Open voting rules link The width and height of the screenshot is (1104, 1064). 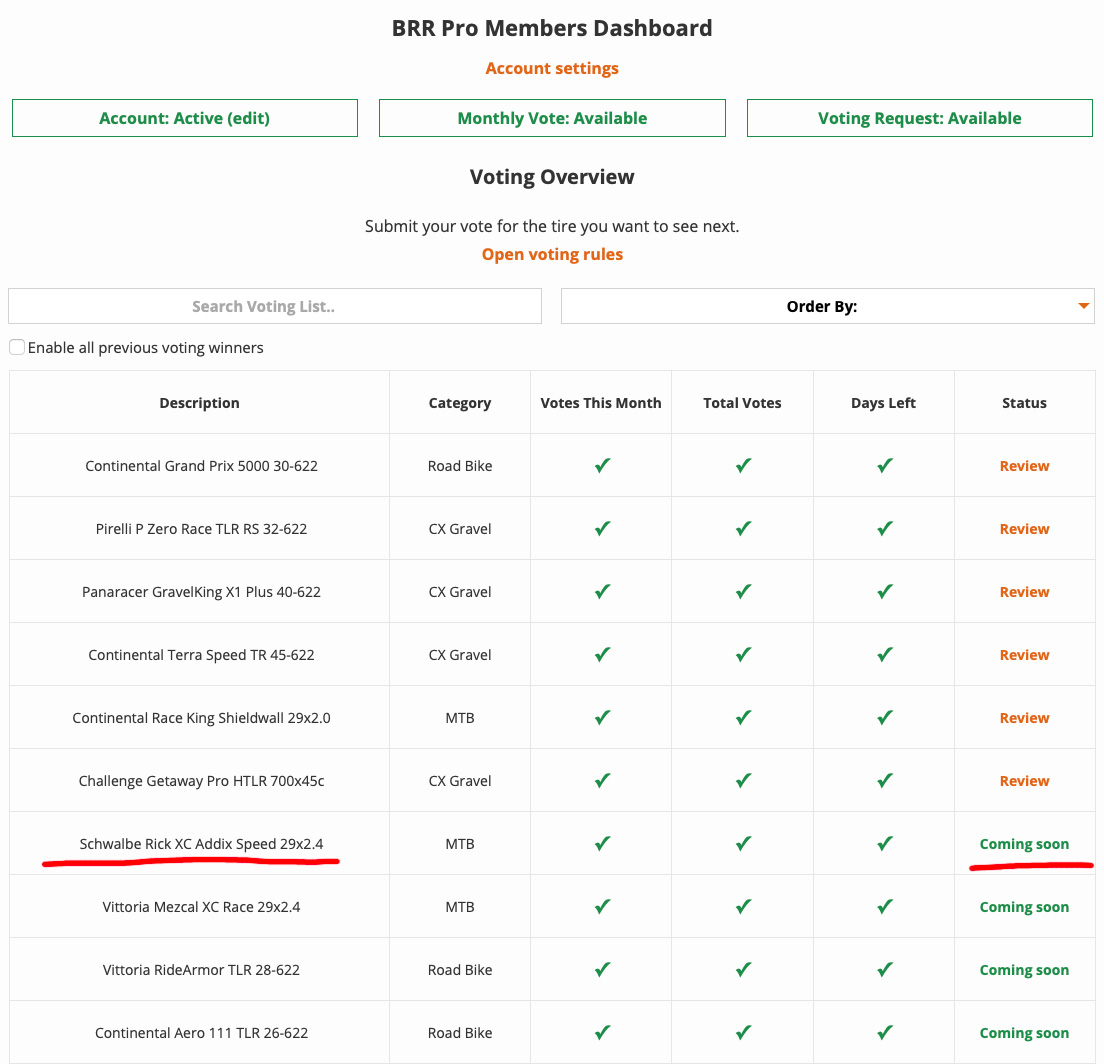552,254
